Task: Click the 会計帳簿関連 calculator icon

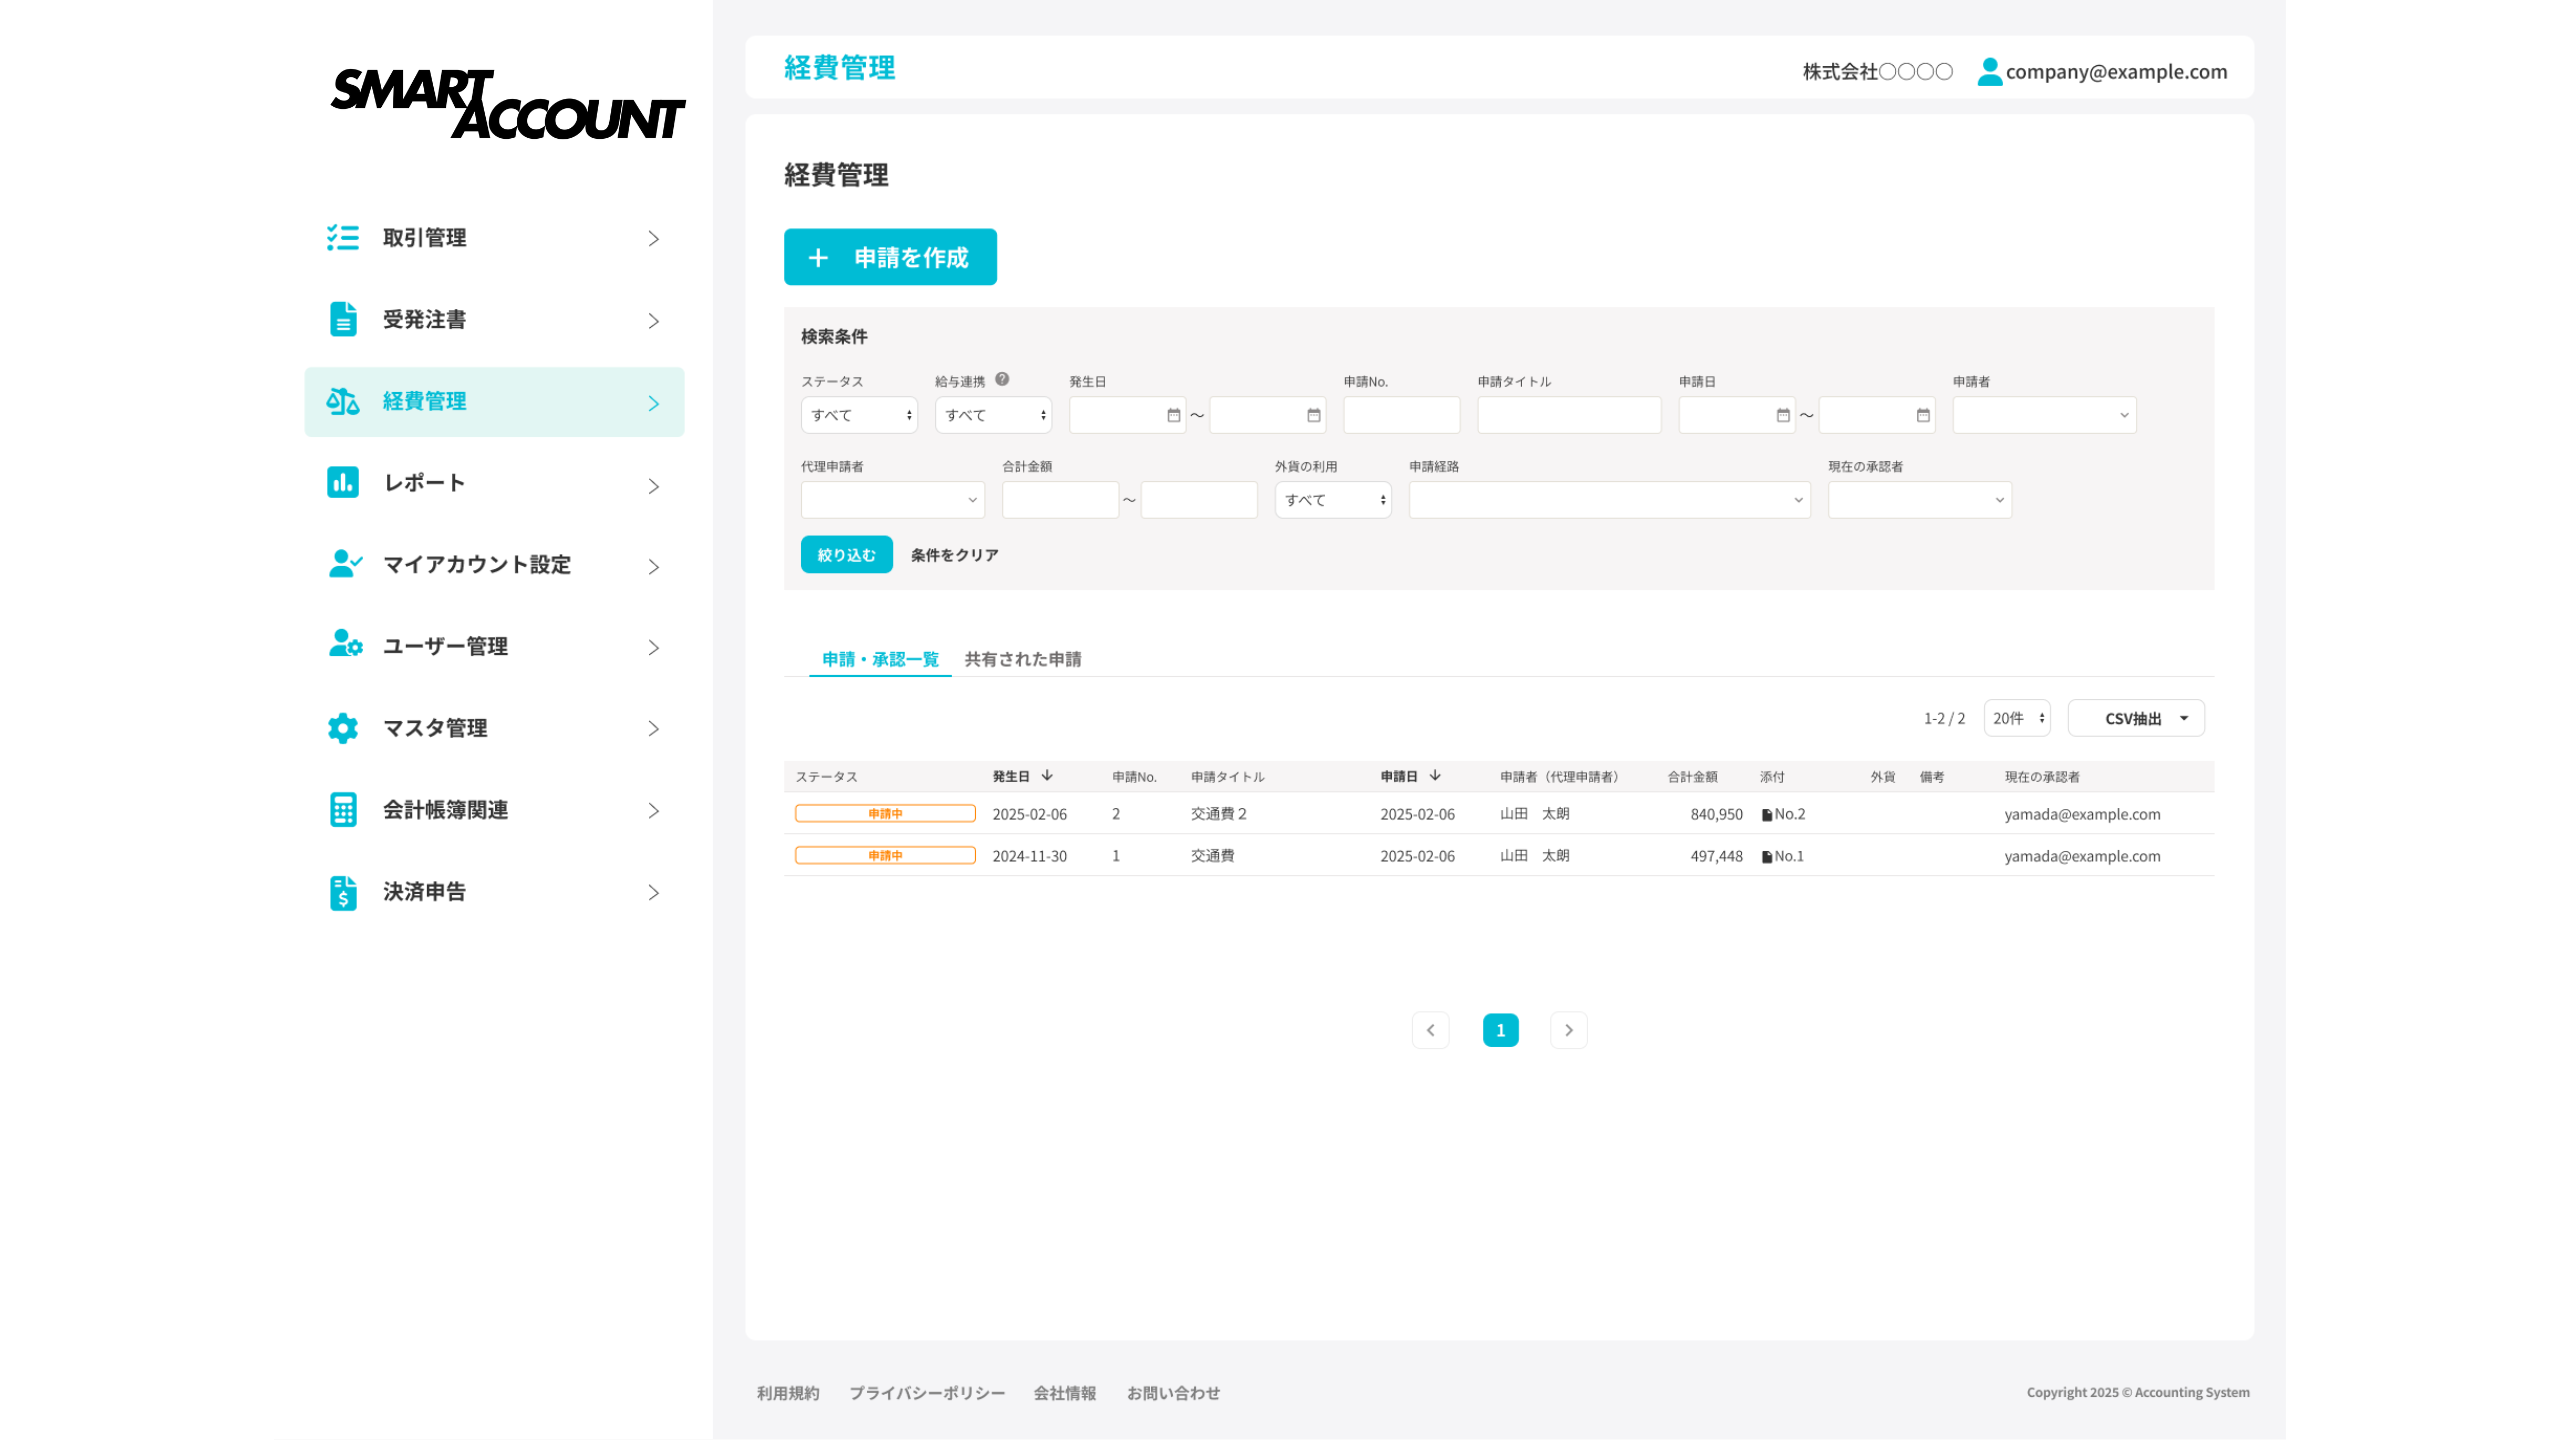Action: pos(342,809)
